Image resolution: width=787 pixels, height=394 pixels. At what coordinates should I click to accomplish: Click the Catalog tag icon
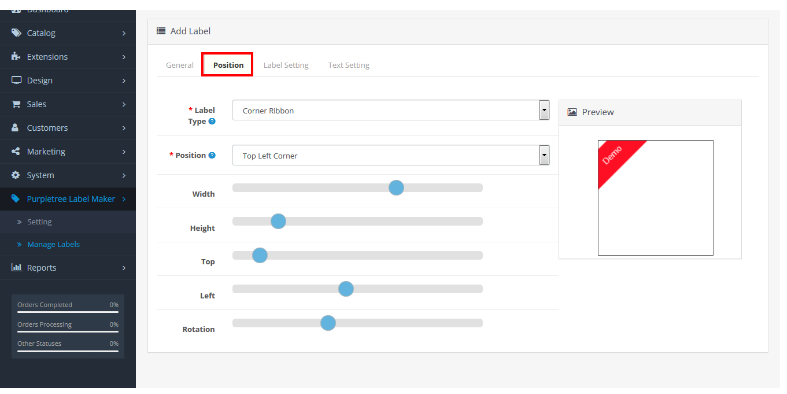16,33
